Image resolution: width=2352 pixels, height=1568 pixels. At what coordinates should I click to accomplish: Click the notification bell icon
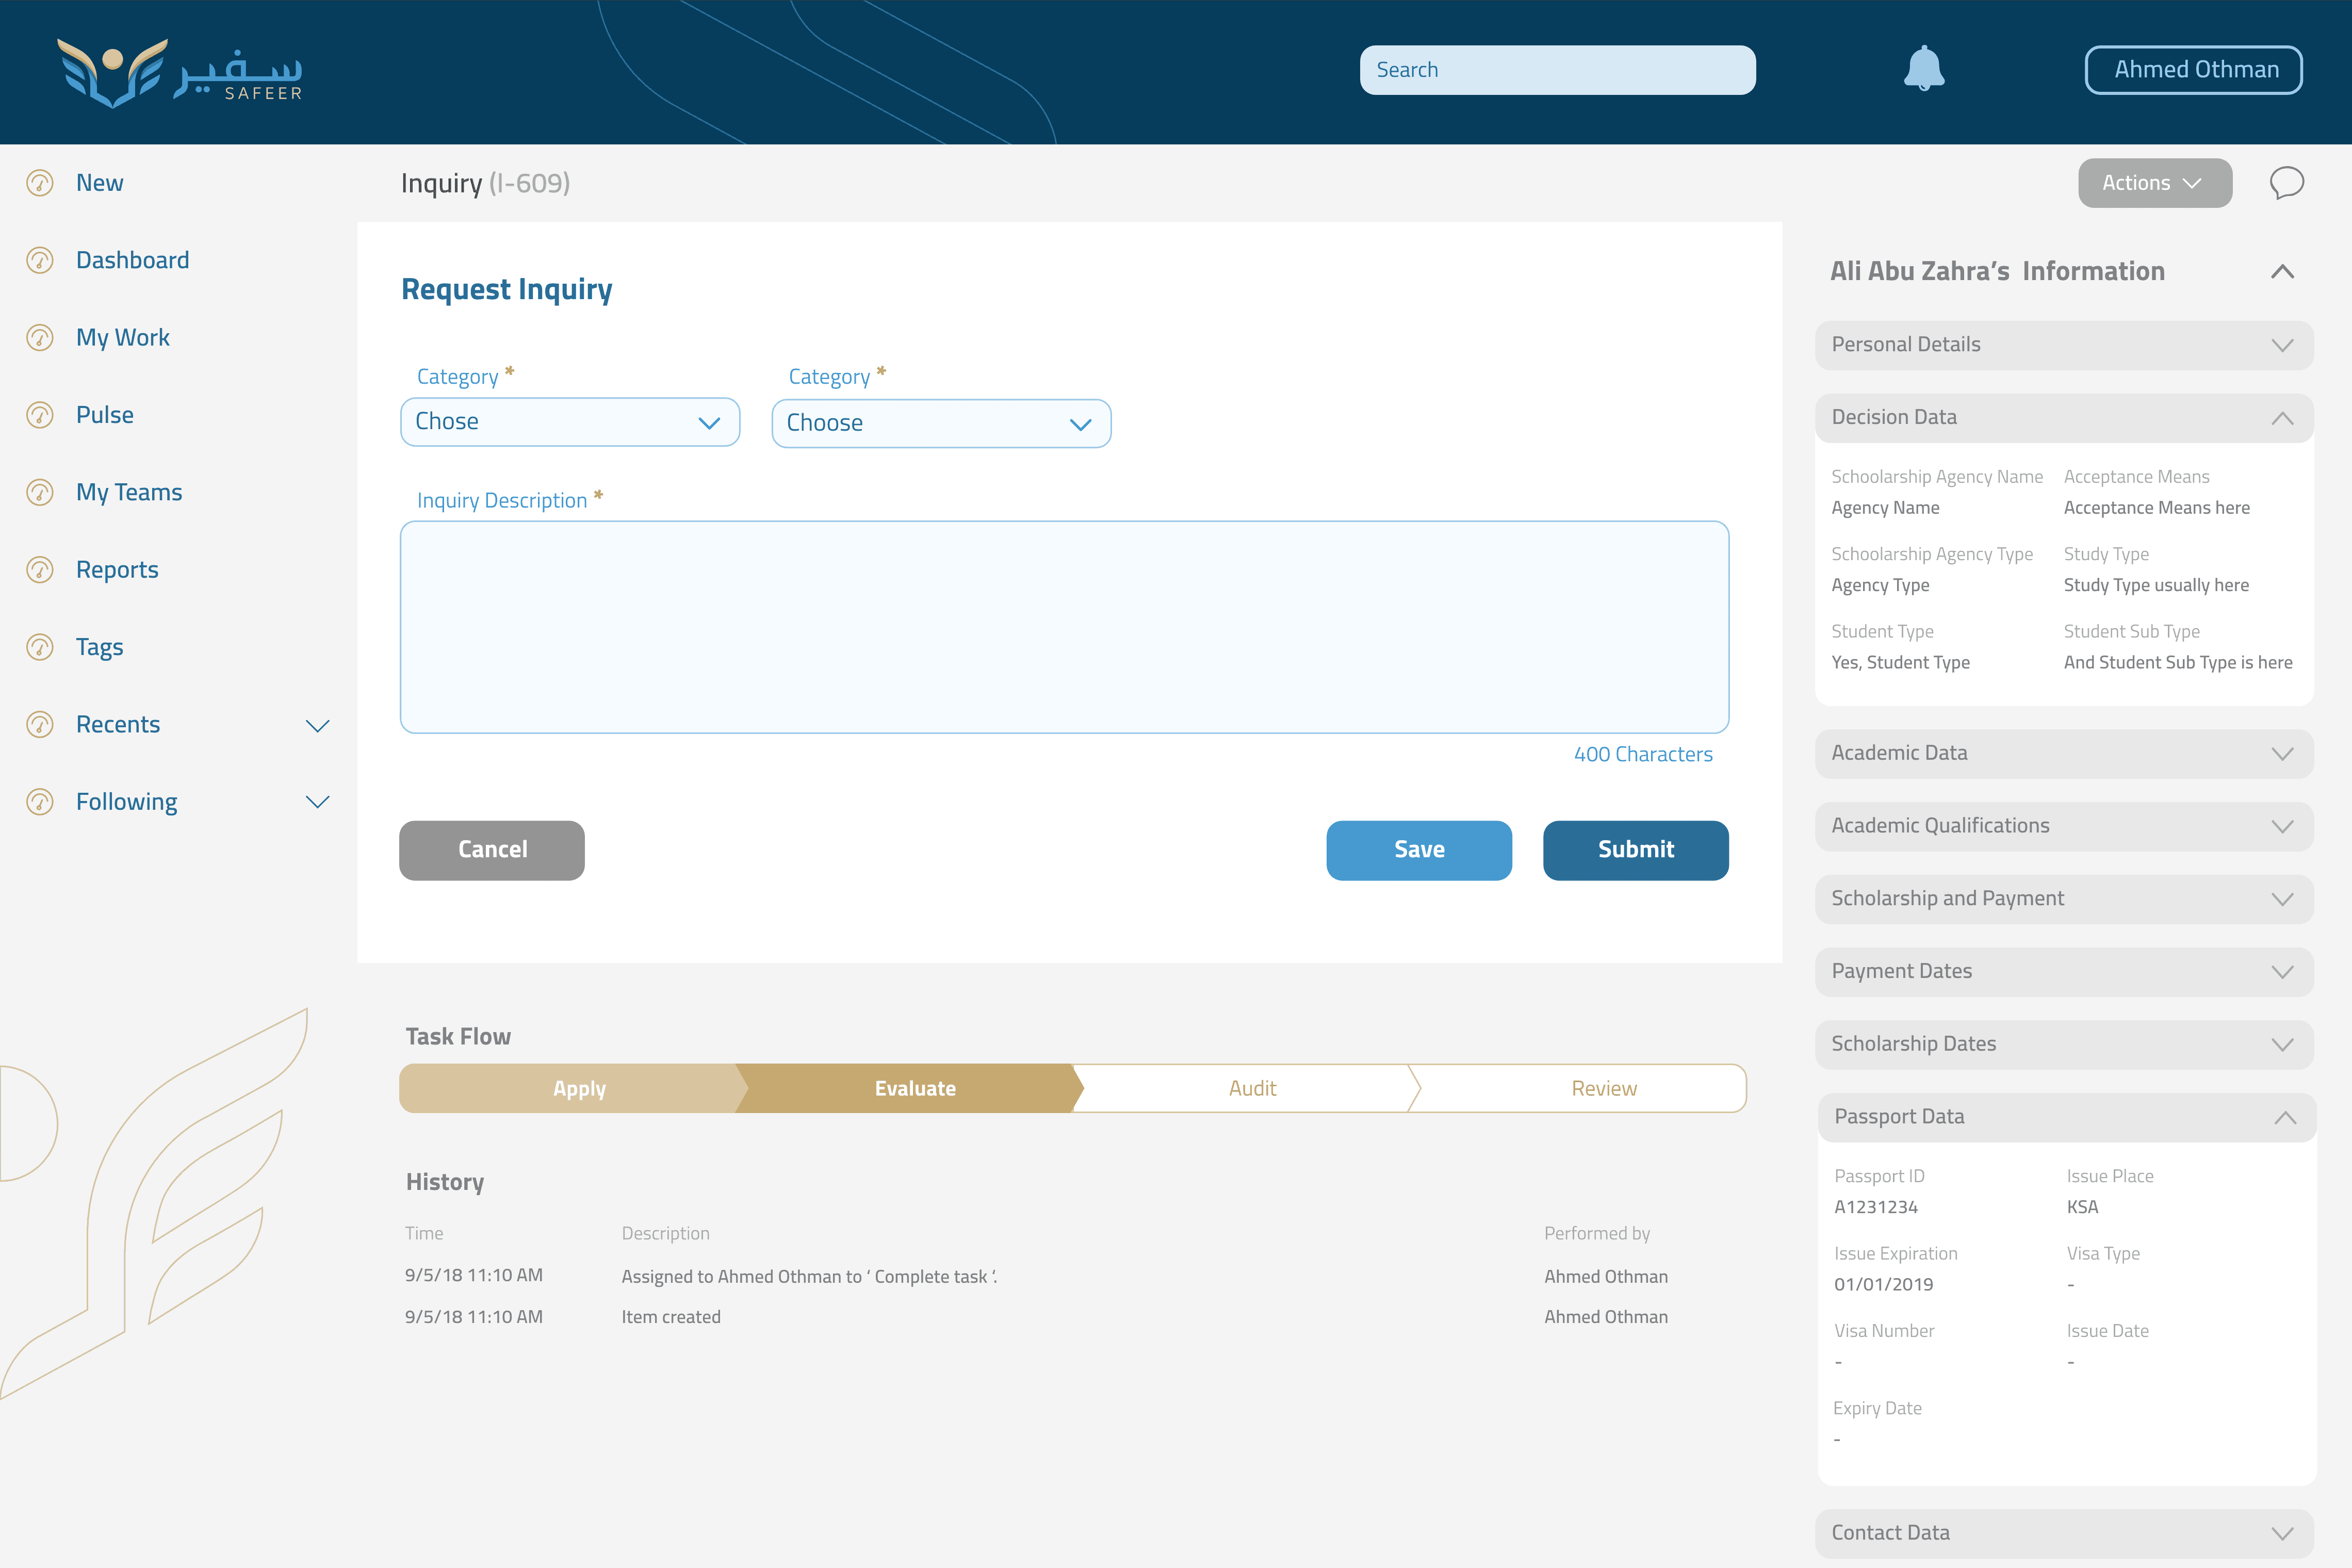pyautogui.click(x=1923, y=69)
